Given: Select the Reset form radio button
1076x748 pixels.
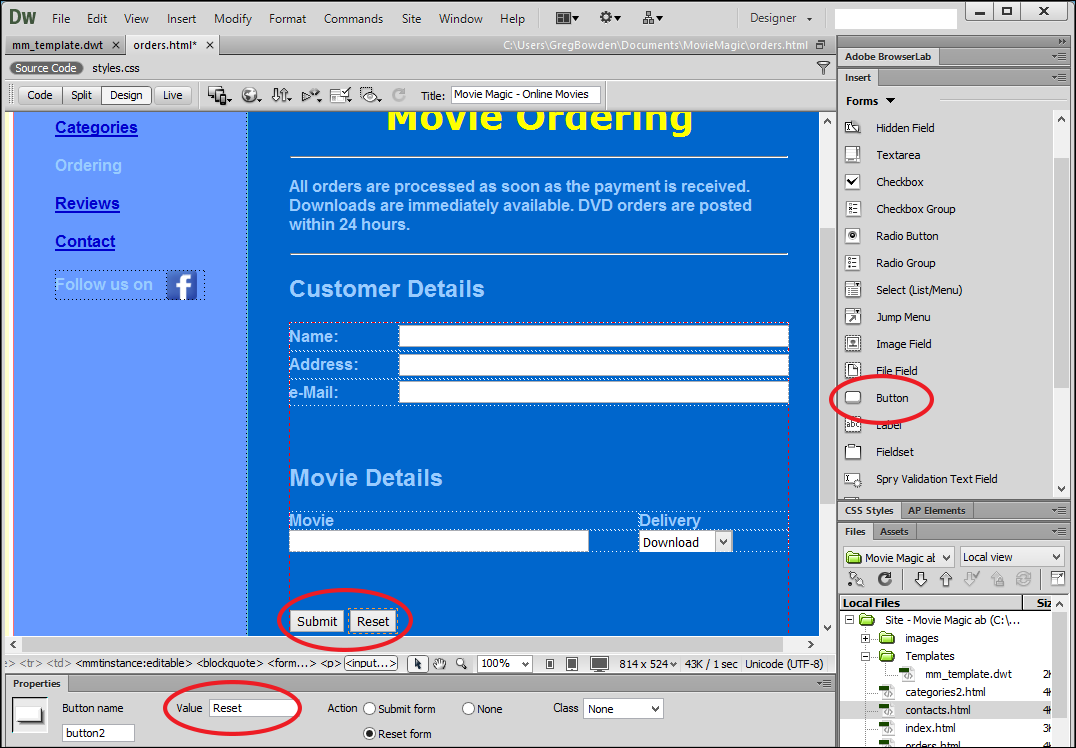Looking at the screenshot, I should [x=369, y=734].
